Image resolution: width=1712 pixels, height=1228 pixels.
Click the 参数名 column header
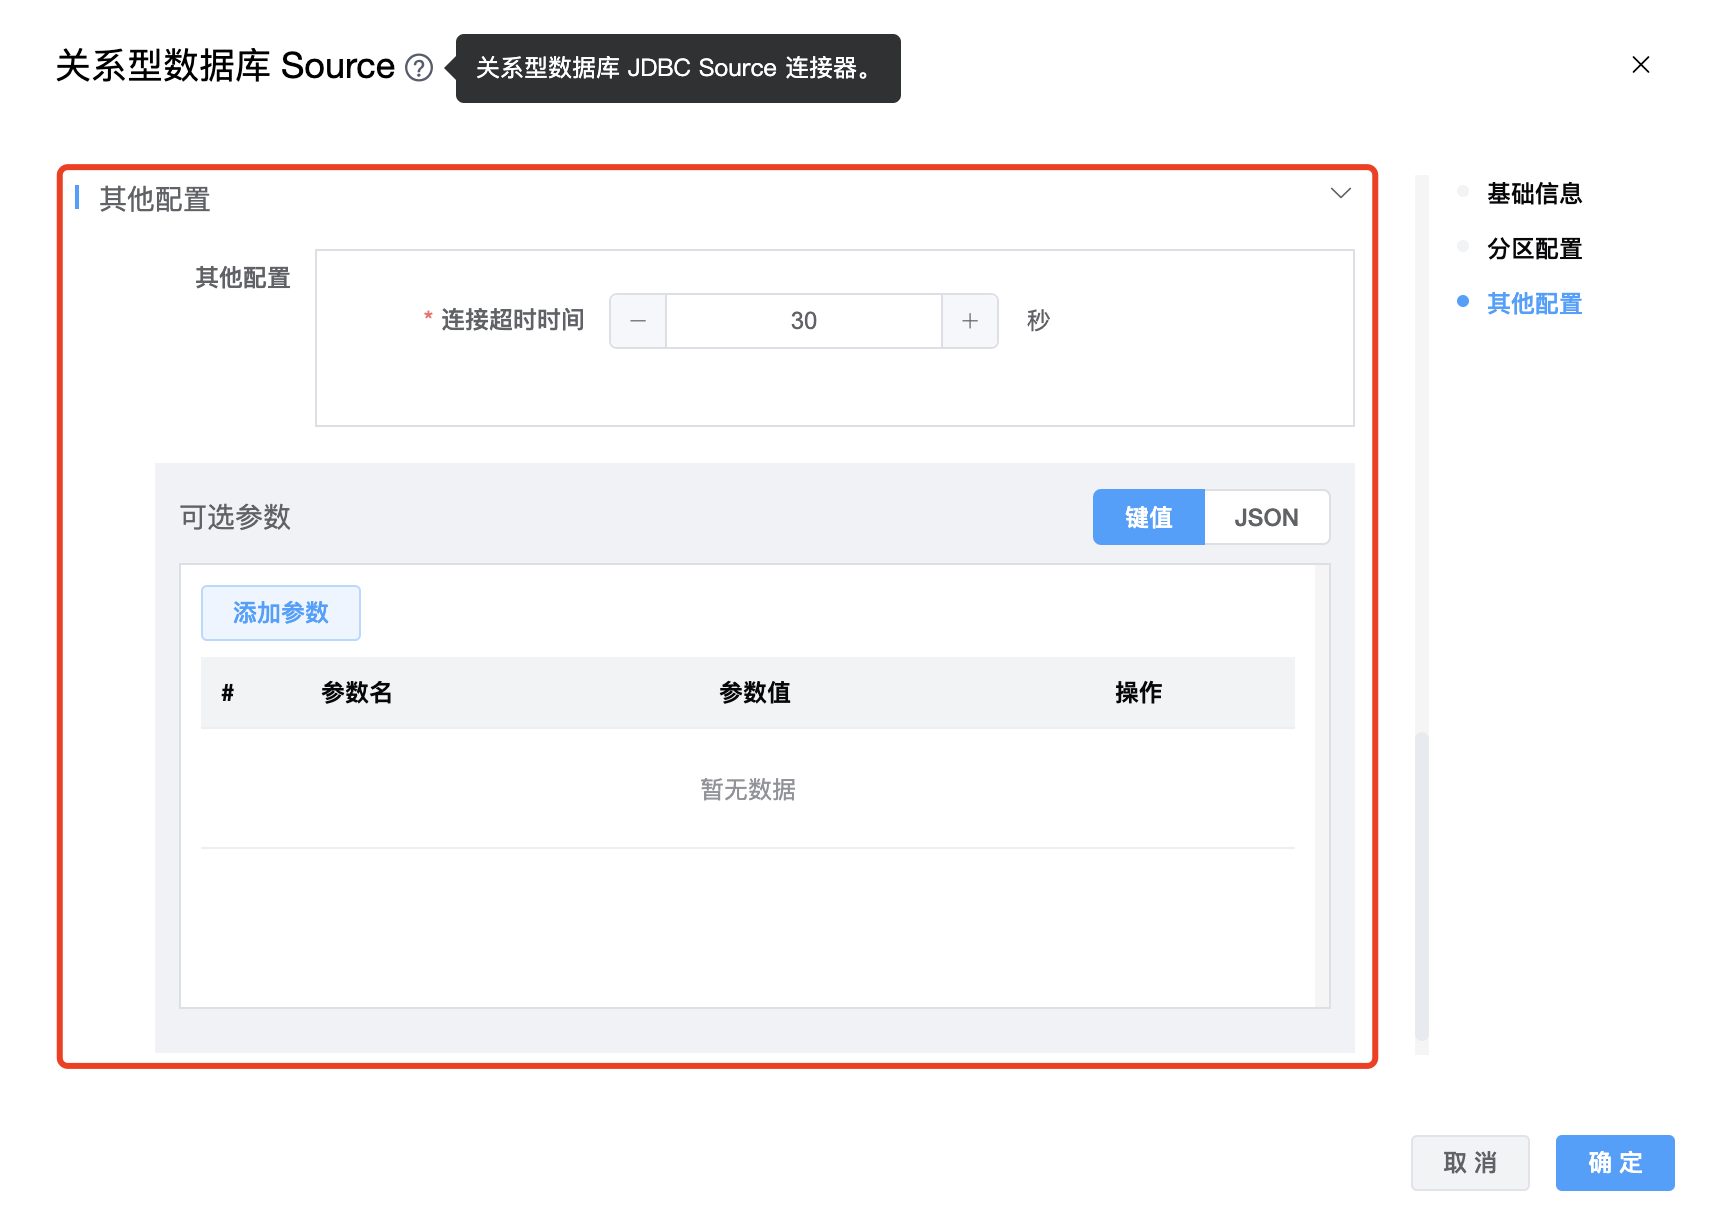(356, 692)
